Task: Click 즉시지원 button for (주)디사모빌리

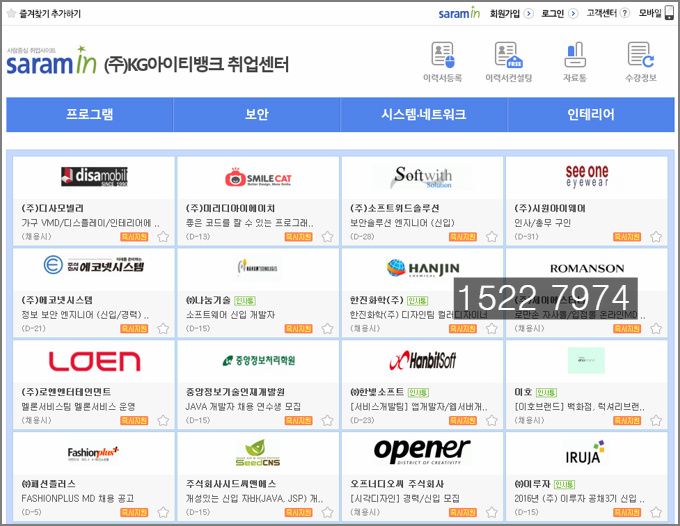Action: pyautogui.click(x=134, y=237)
